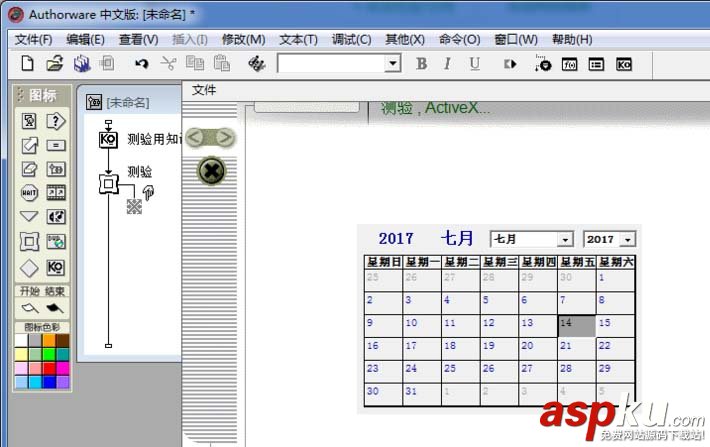The image size is (710, 447).
Task: Select the Navigate triangle icon
Action: 29,216
